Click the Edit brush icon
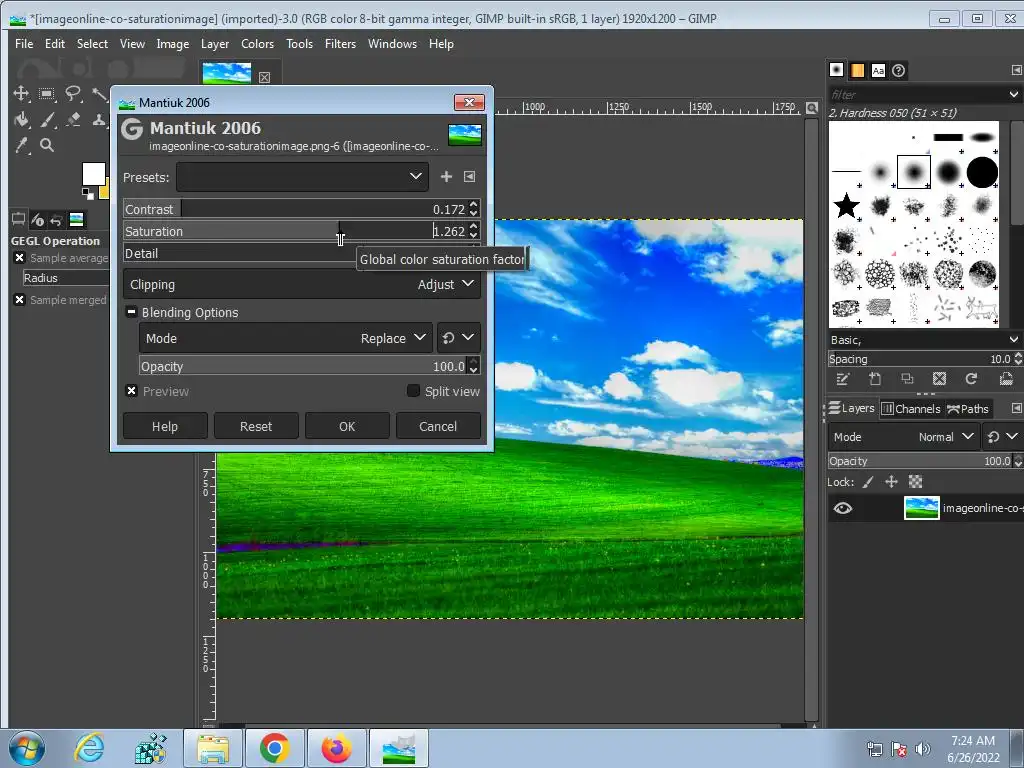Screen dimensions: 1024x768 click(842, 379)
